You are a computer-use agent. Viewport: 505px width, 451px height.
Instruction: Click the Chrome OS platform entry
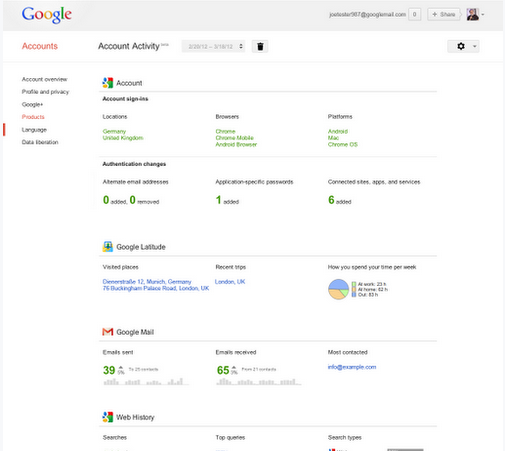[343, 144]
